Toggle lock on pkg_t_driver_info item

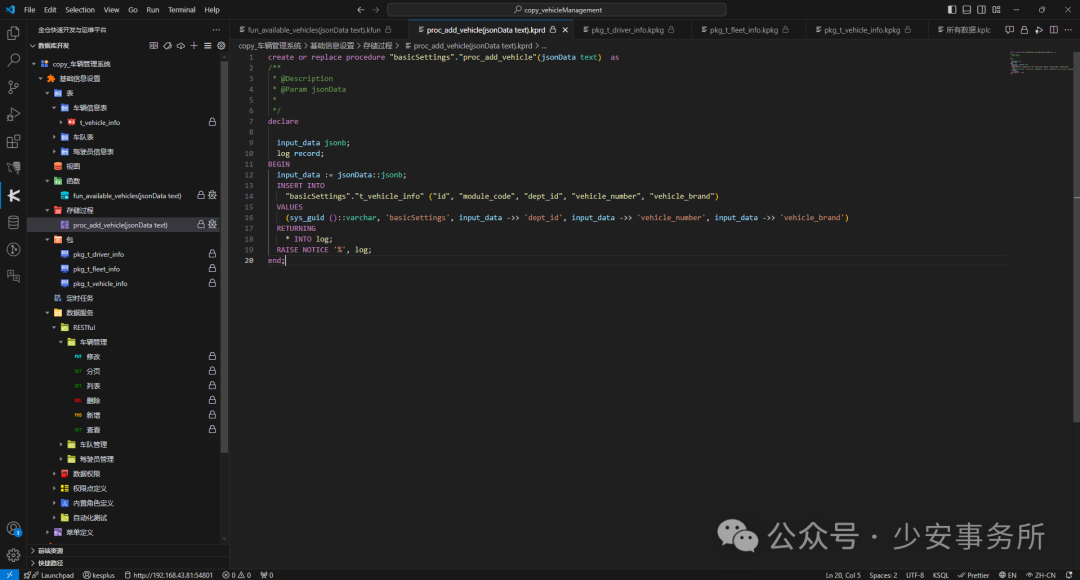coord(212,254)
